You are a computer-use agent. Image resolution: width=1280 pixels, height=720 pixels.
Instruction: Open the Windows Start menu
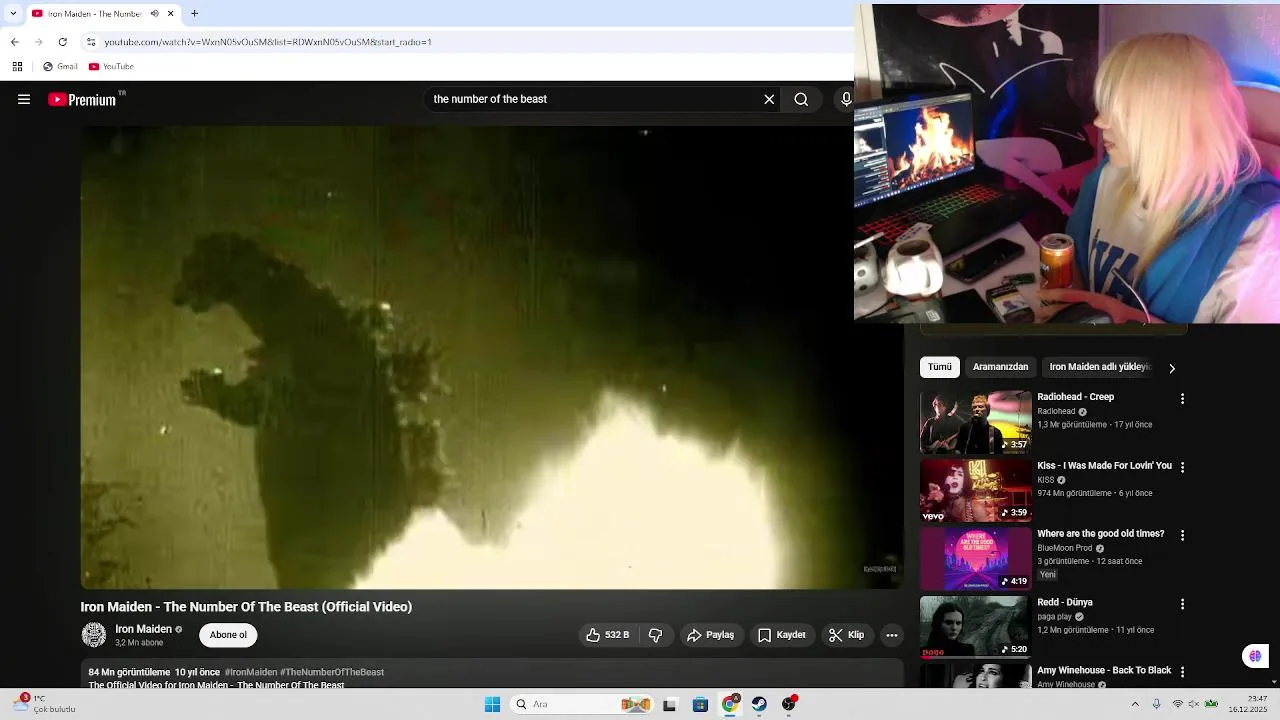click(492, 704)
